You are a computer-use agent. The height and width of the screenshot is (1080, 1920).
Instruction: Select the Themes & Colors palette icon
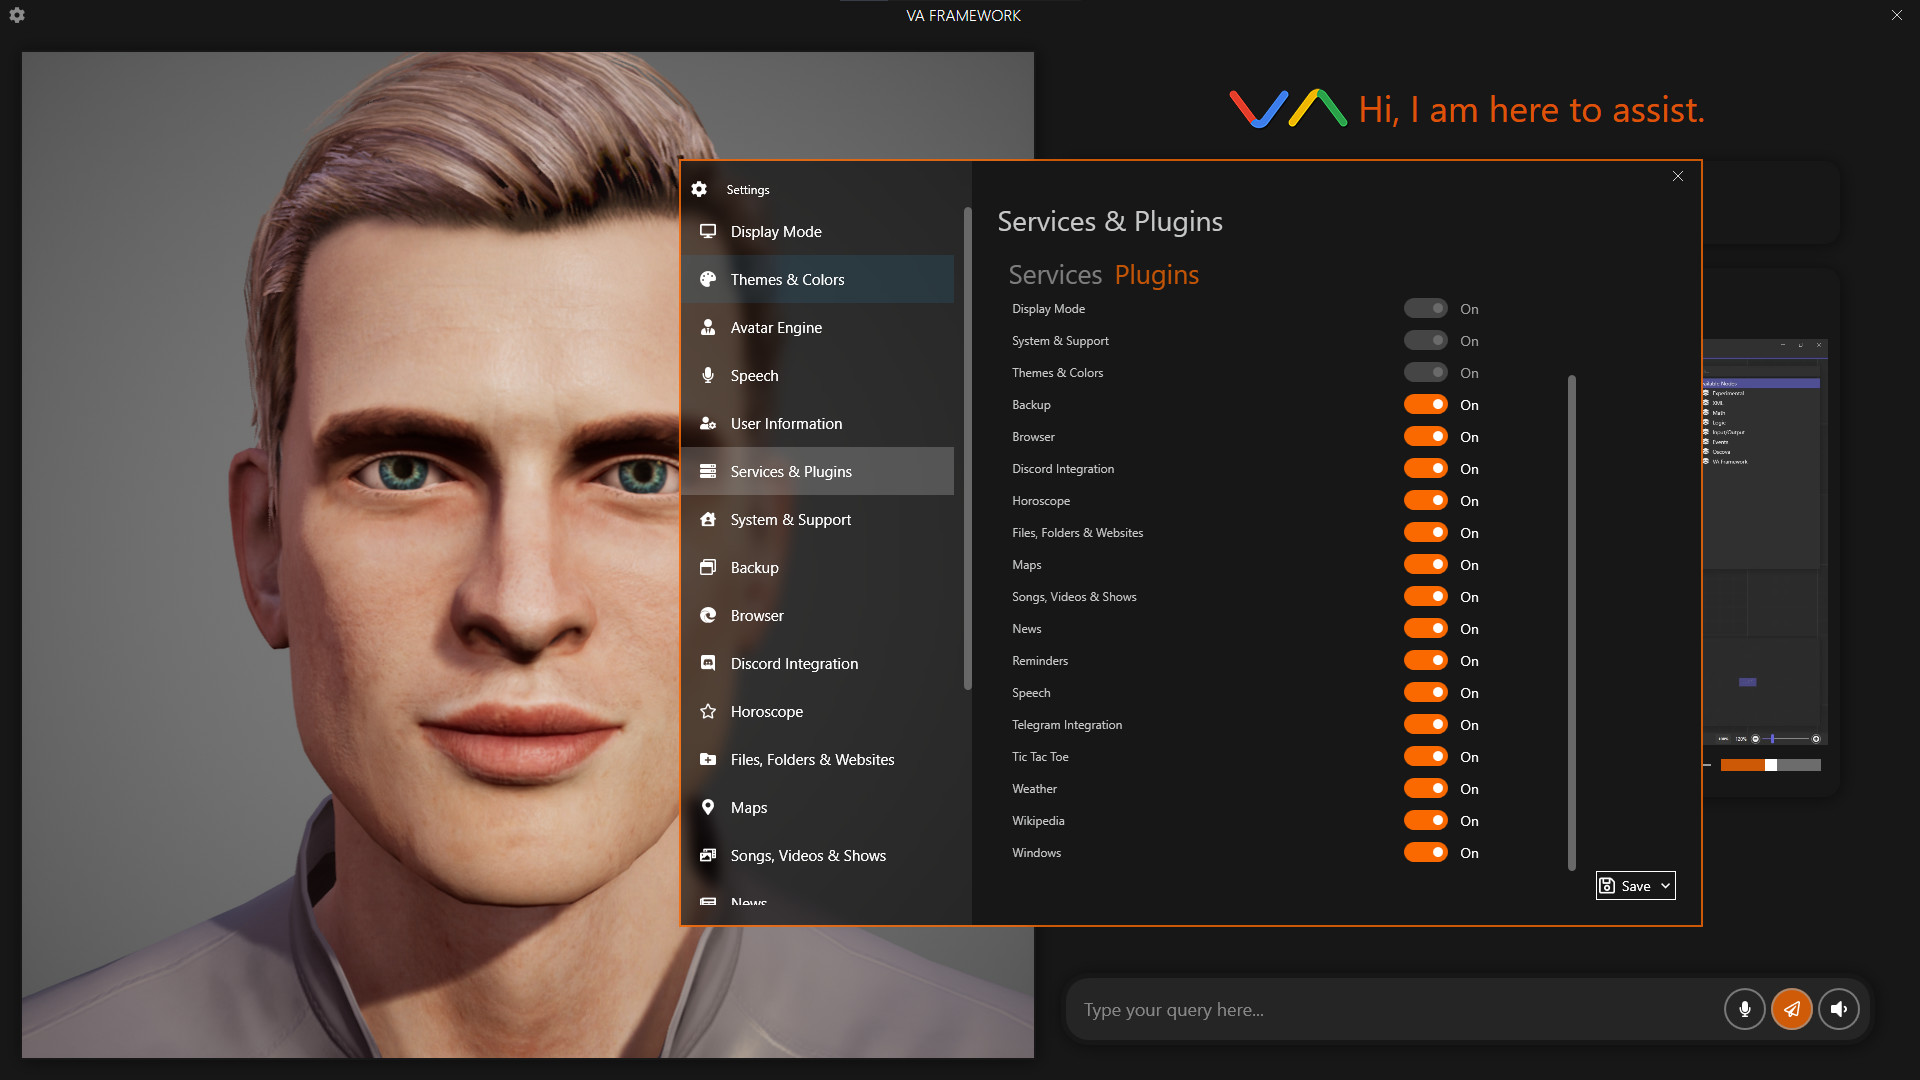708,279
